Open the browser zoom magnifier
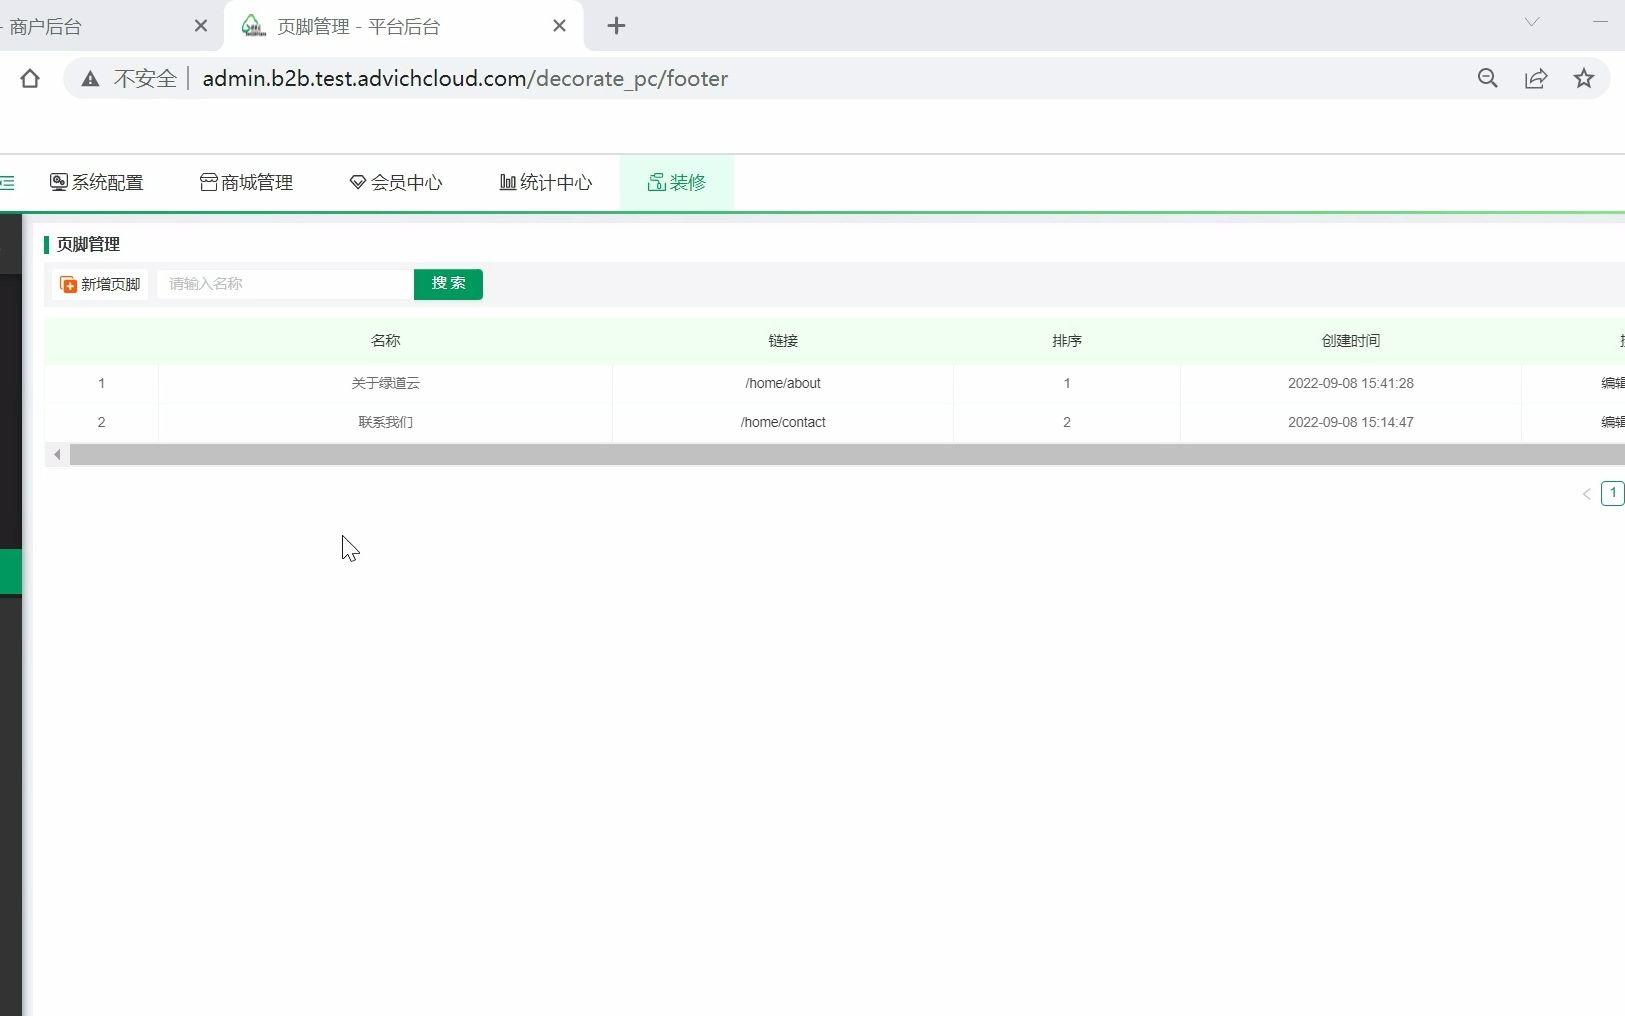The height and width of the screenshot is (1016, 1625). click(1488, 78)
